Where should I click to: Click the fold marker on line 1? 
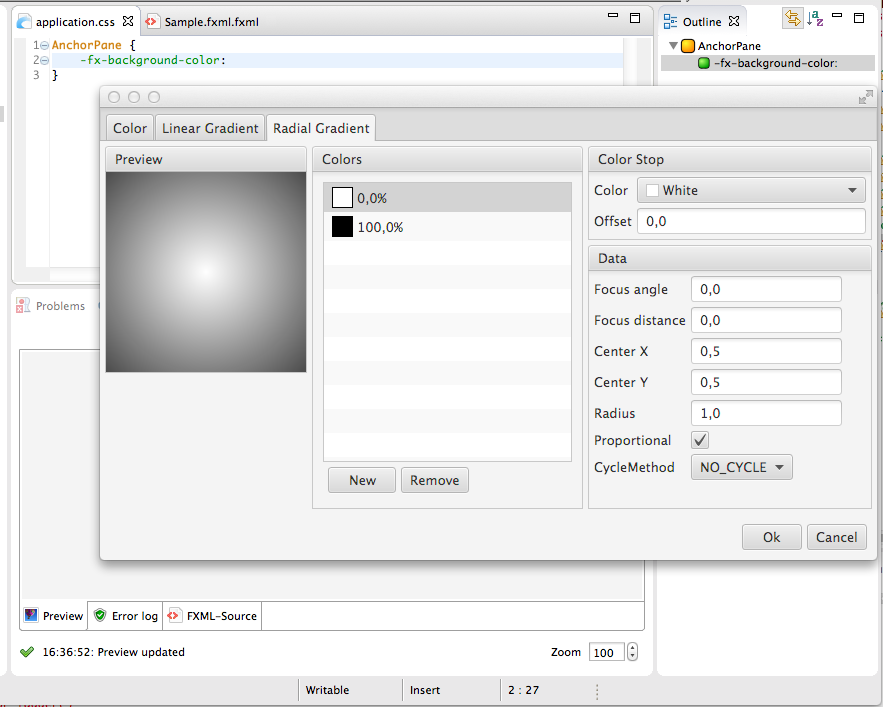[x=45, y=46]
